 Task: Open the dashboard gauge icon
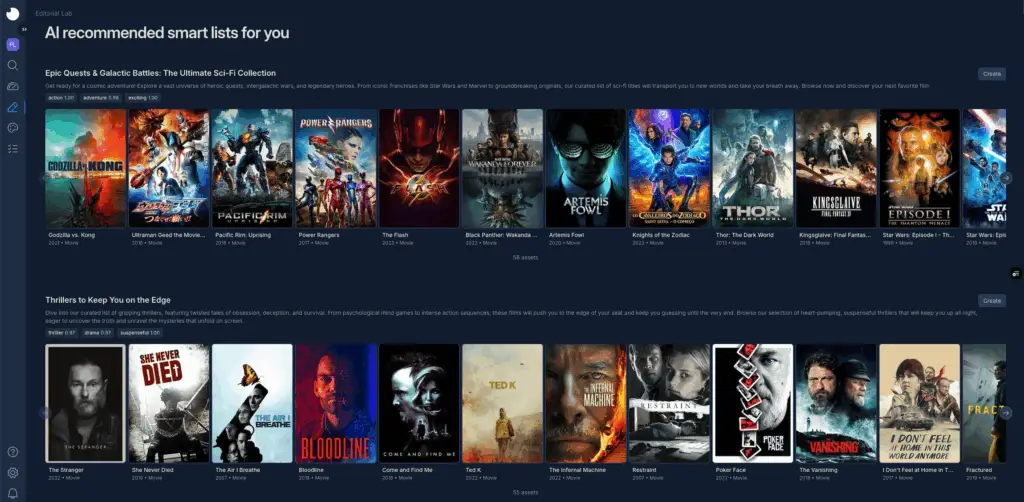coord(12,86)
